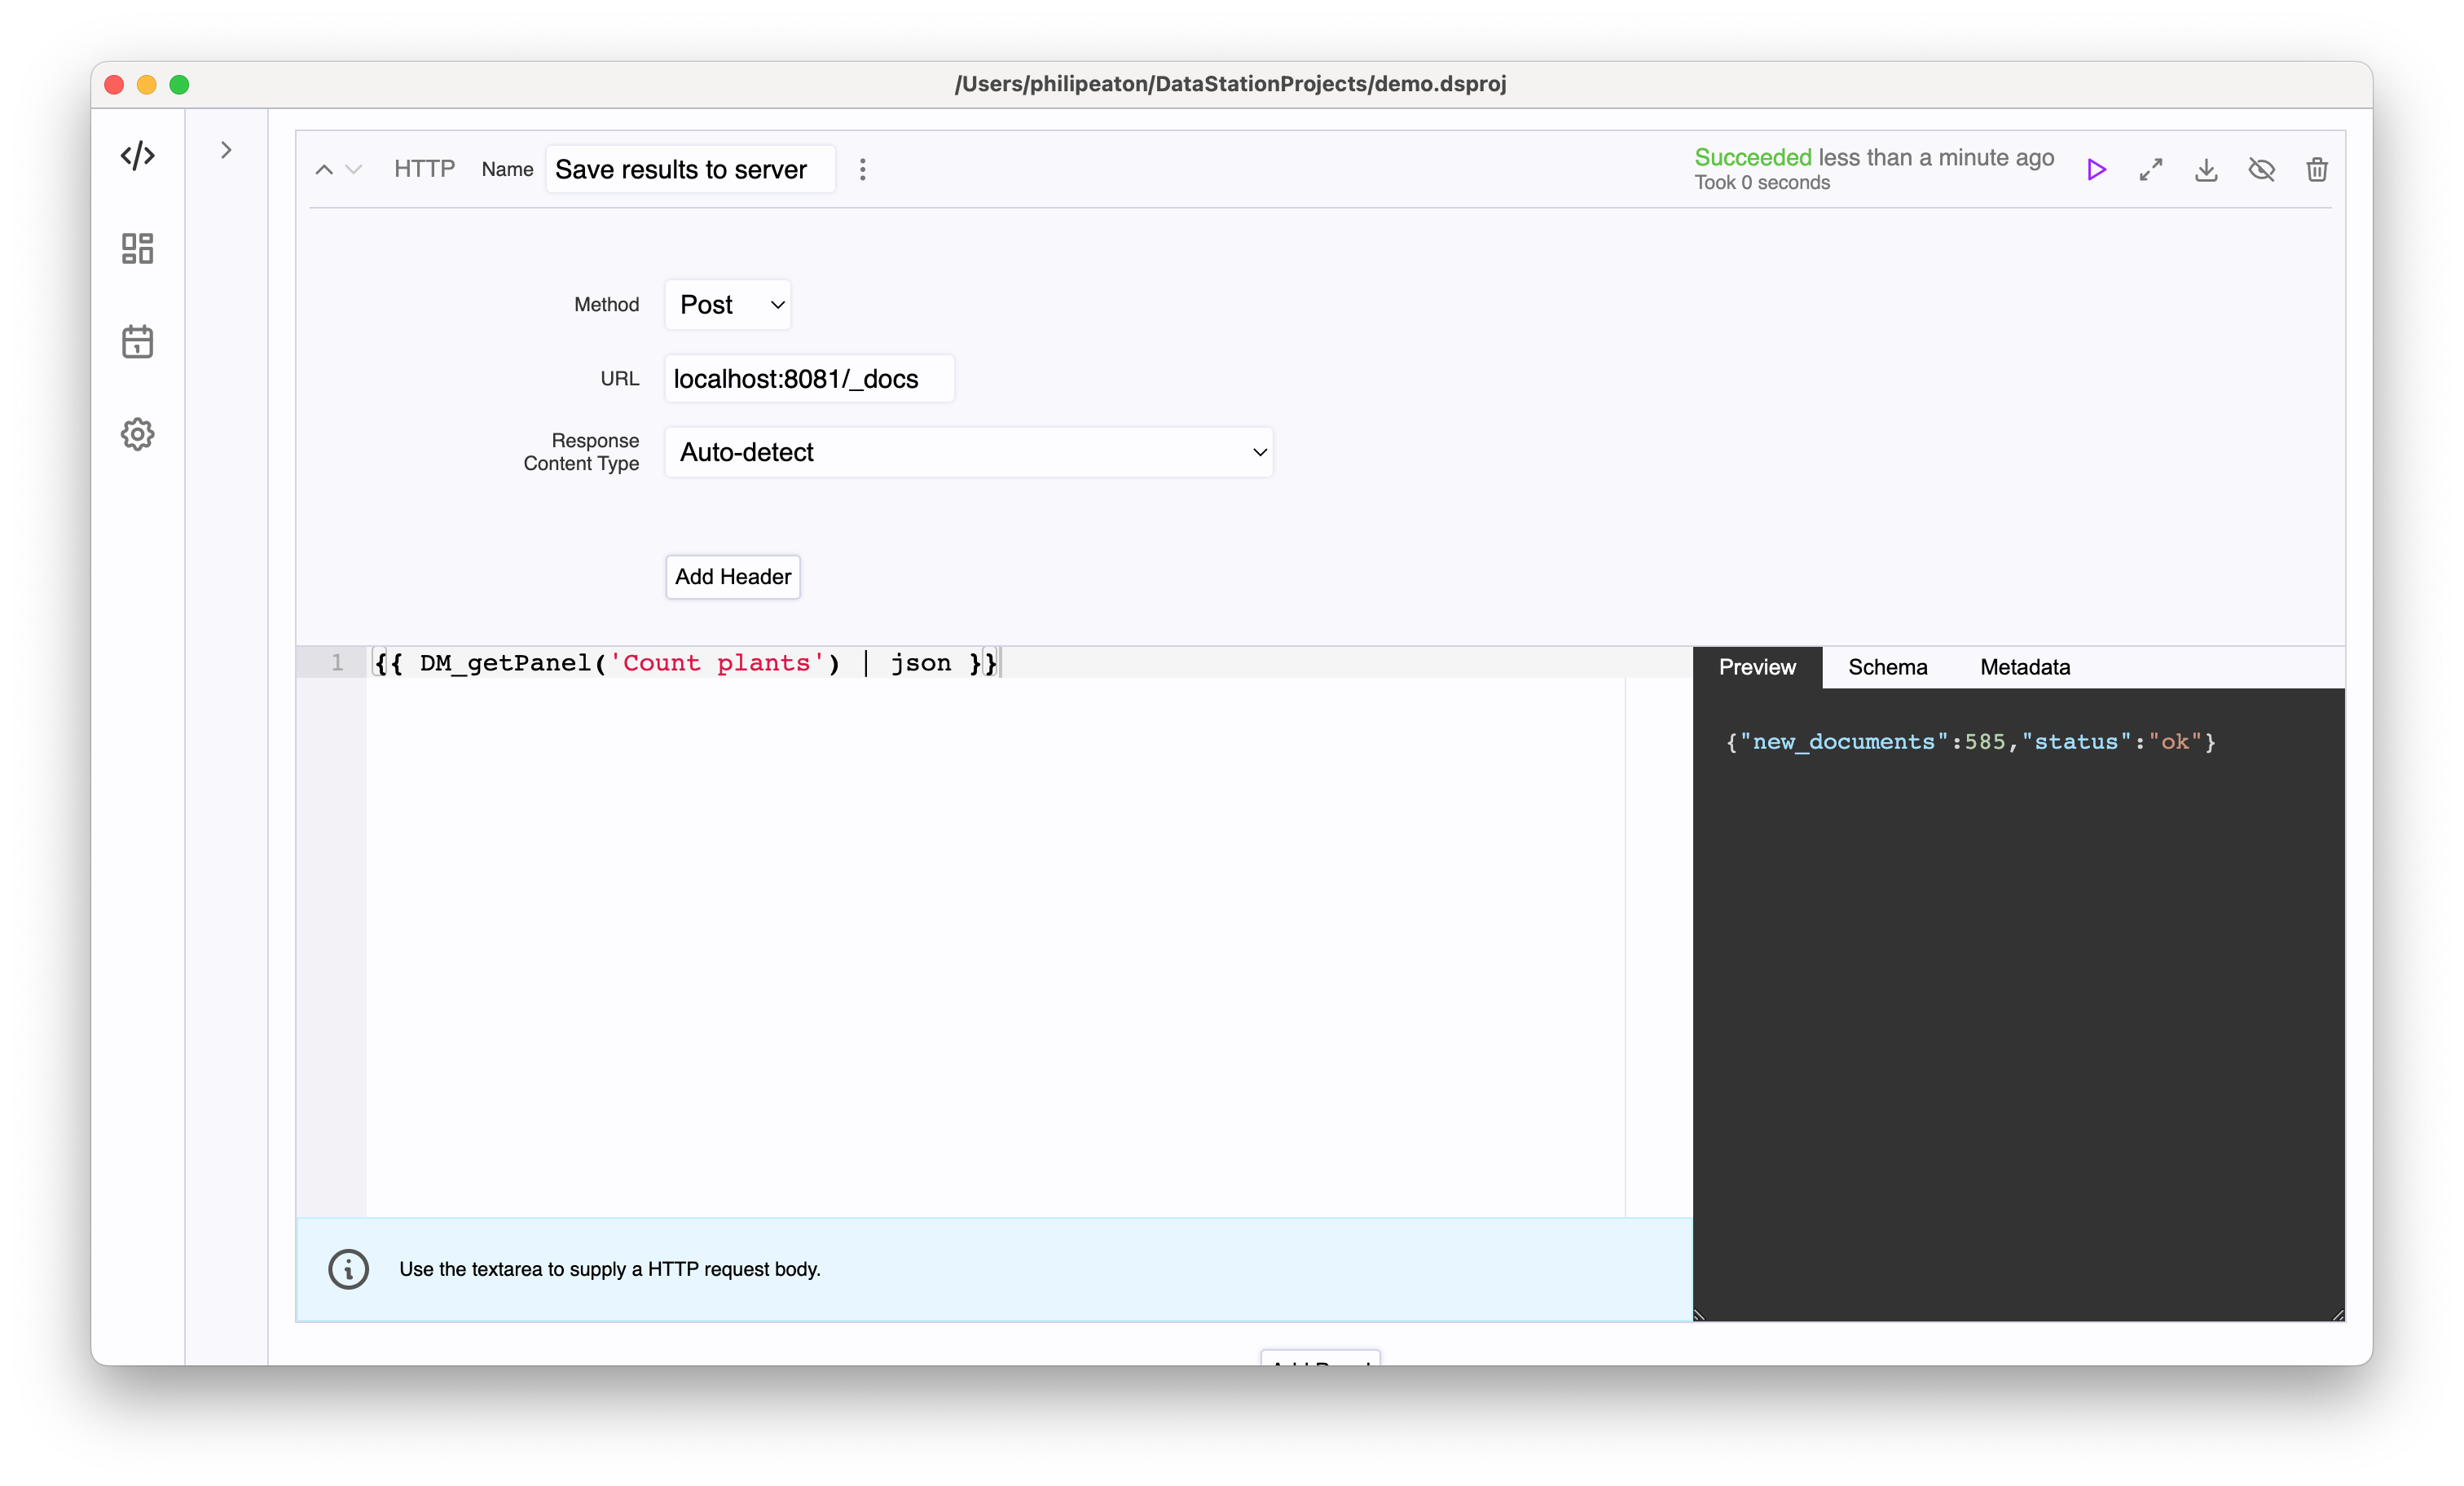Open the scheduler calendar icon
Image resolution: width=2464 pixels, height=1486 pixels.
137,342
